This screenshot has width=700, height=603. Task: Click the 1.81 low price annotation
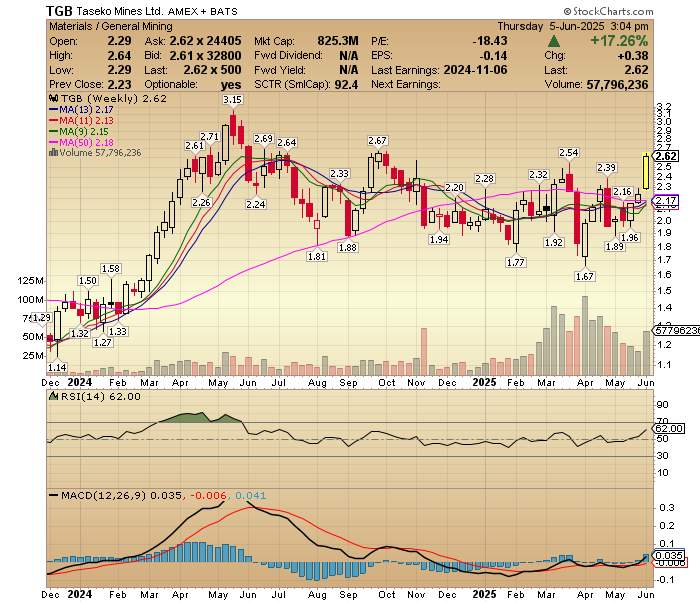(x=317, y=257)
